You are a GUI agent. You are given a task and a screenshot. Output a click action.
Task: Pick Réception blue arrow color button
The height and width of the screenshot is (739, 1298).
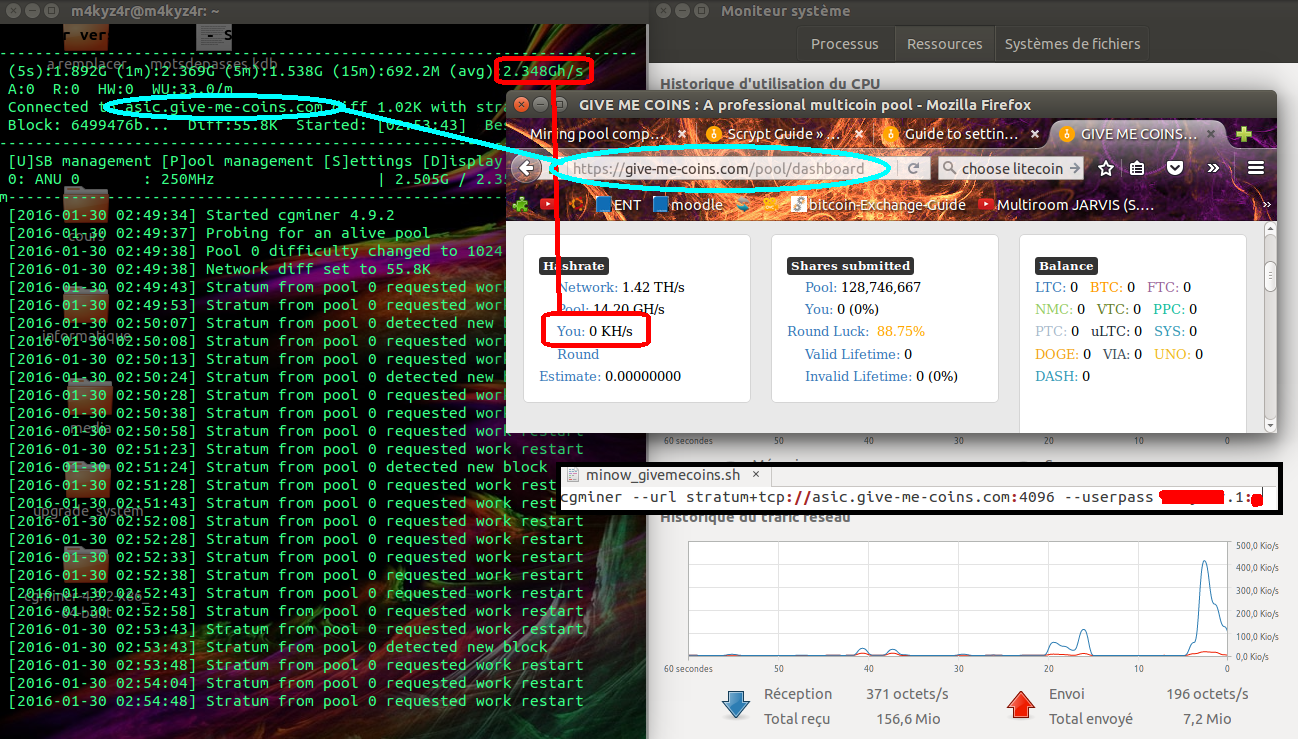coord(736,705)
